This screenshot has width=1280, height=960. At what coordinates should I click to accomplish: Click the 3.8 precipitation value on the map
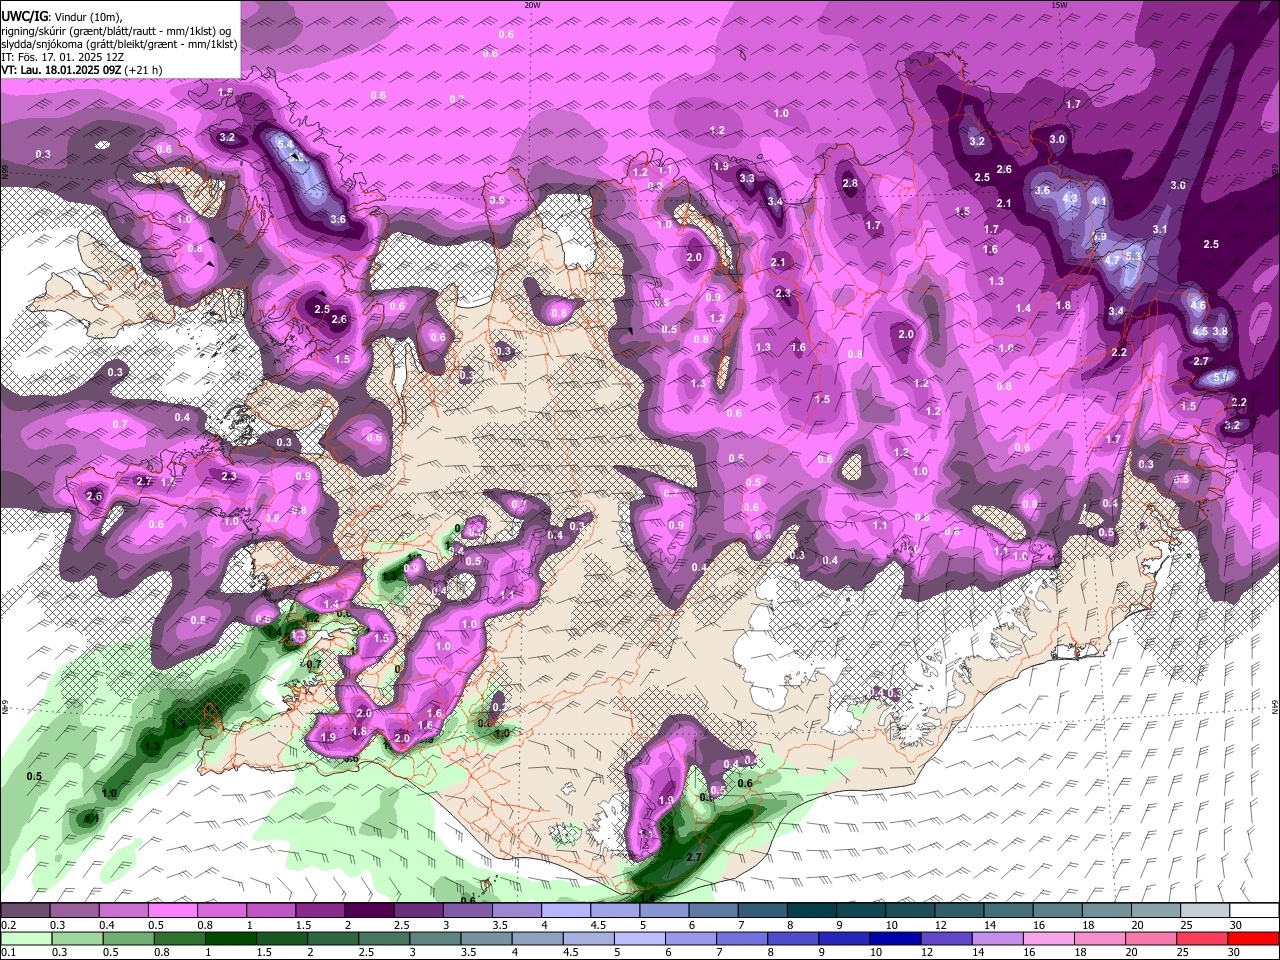(x=1219, y=331)
